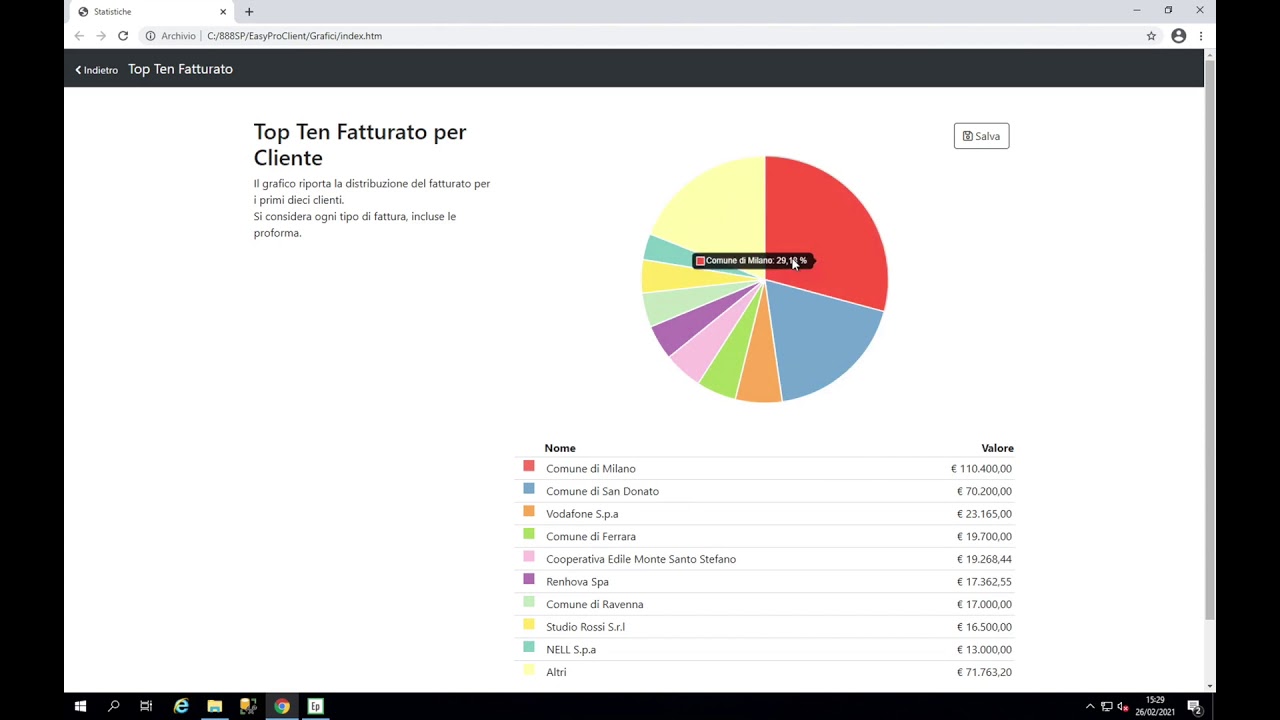Click the value € 70.200,00

(x=984, y=491)
